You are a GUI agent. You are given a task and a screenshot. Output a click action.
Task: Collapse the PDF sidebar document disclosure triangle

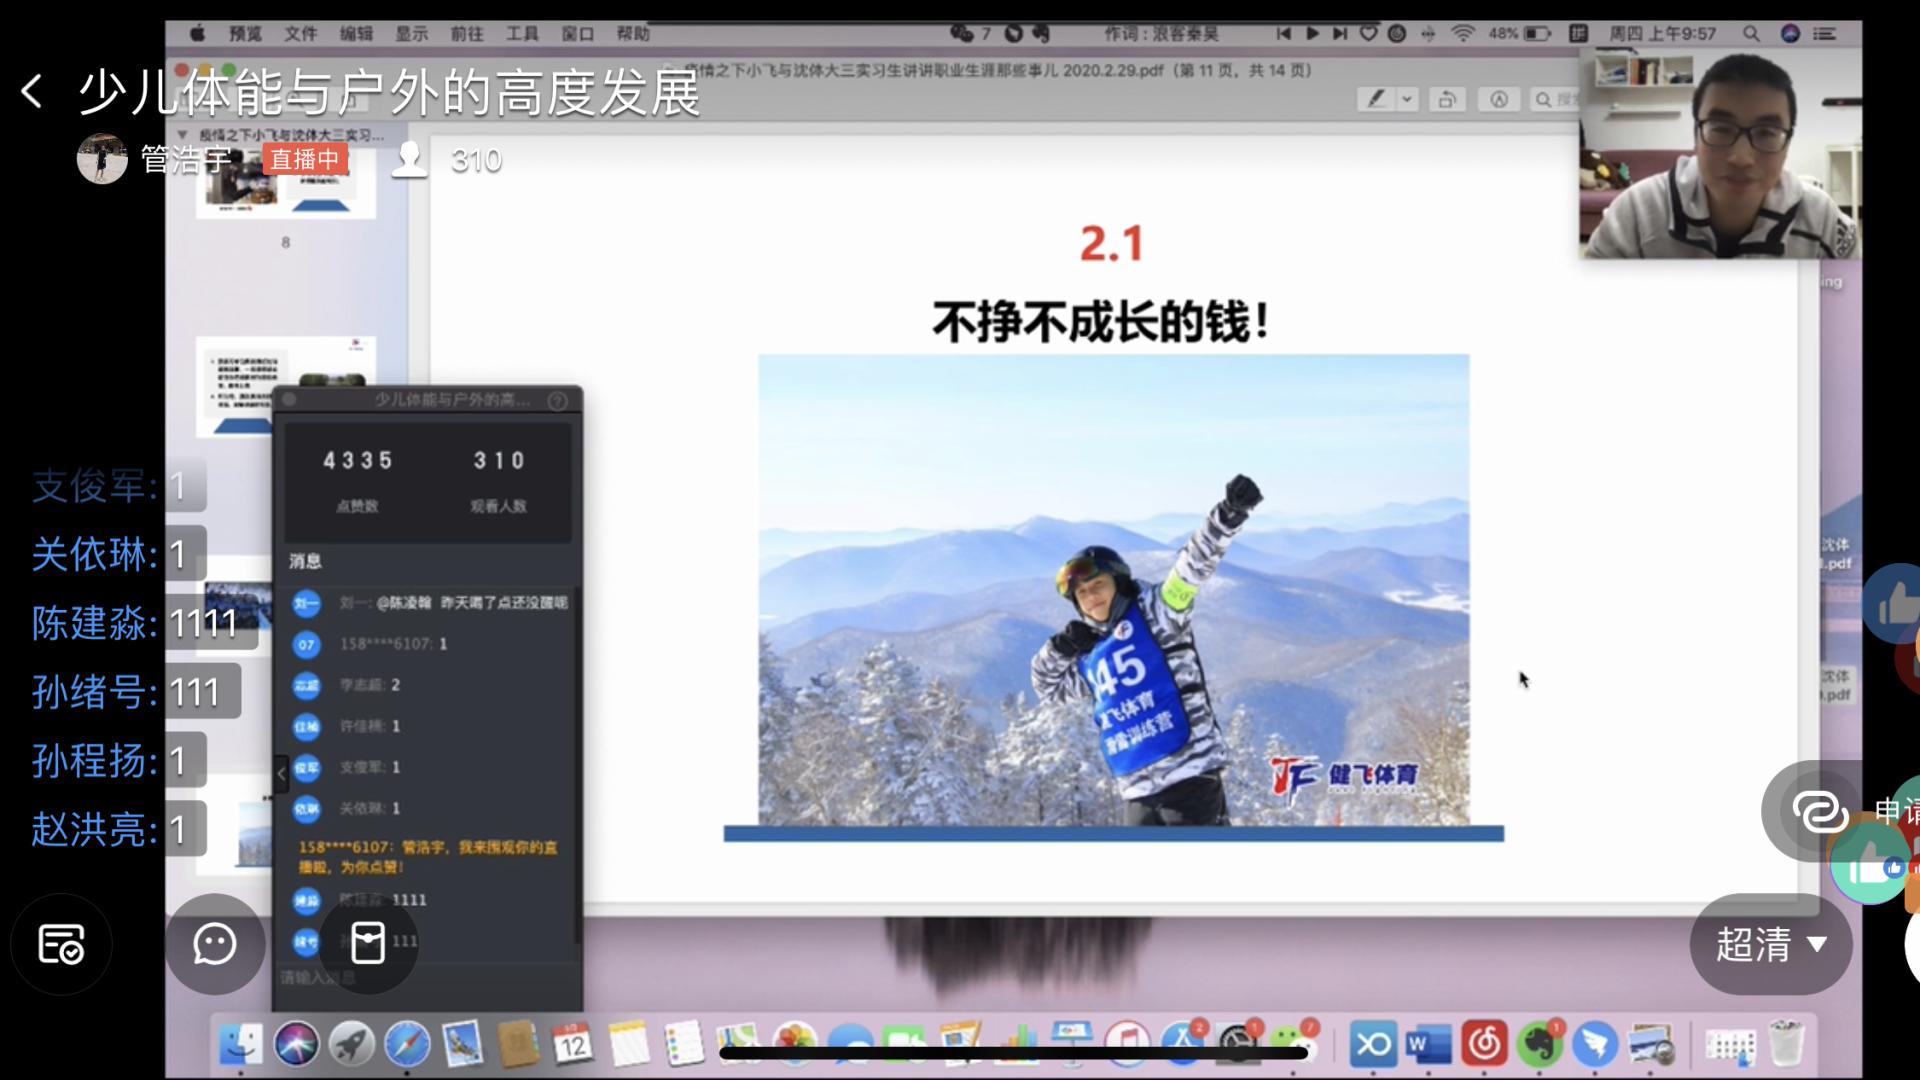[x=182, y=134]
